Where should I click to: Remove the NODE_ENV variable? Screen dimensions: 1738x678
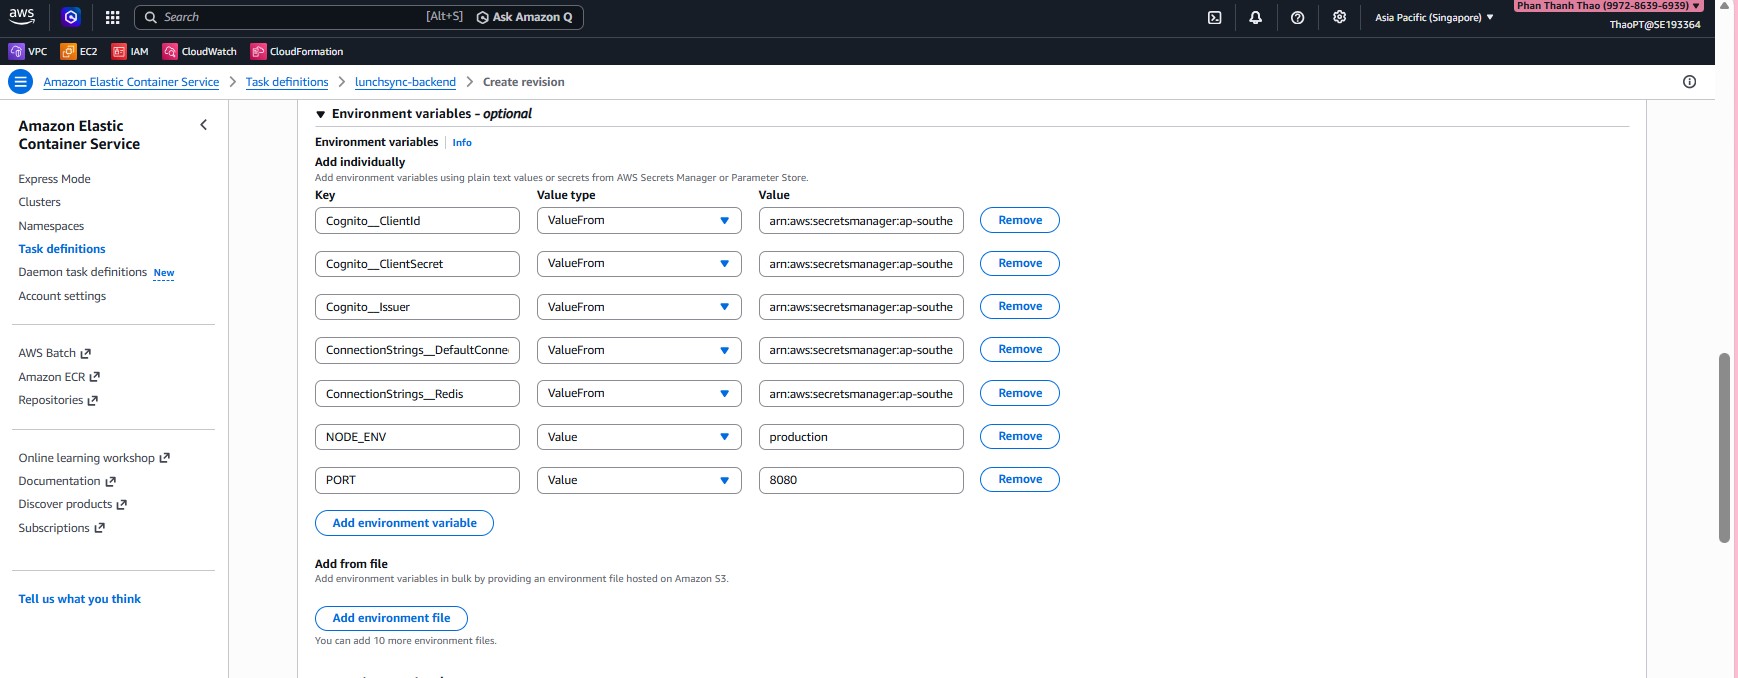click(1020, 436)
